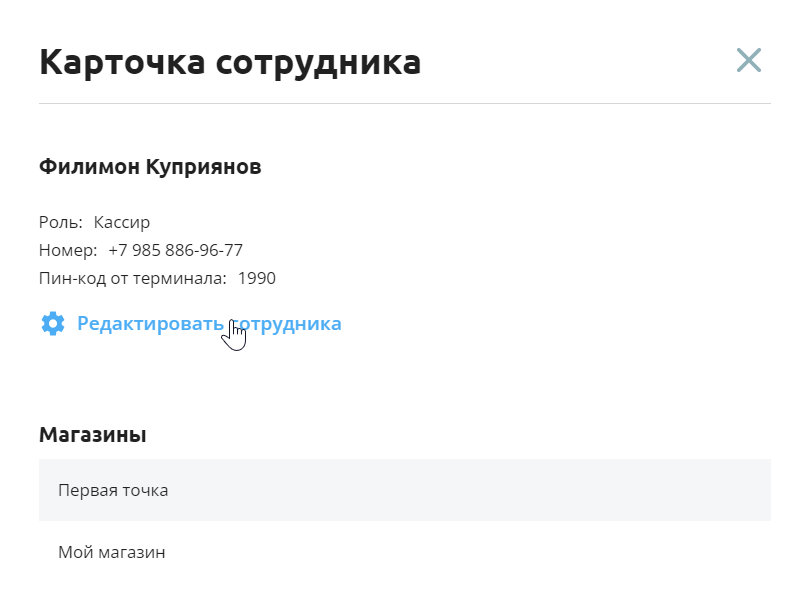Viewport: 809px width, 612px height.
Task: Select the Мой магазин store row
Action: tap(404, 552)
